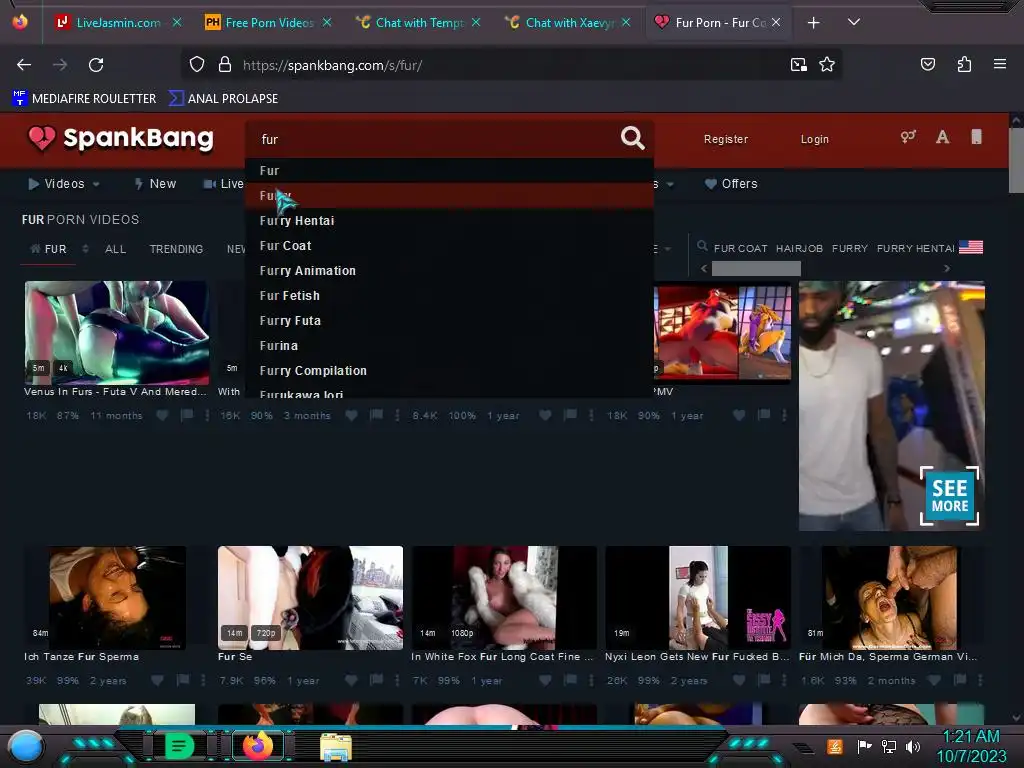Focus the browser address bar
Image resolution: width=1024 pixels, height=768 pixels.
509,65
